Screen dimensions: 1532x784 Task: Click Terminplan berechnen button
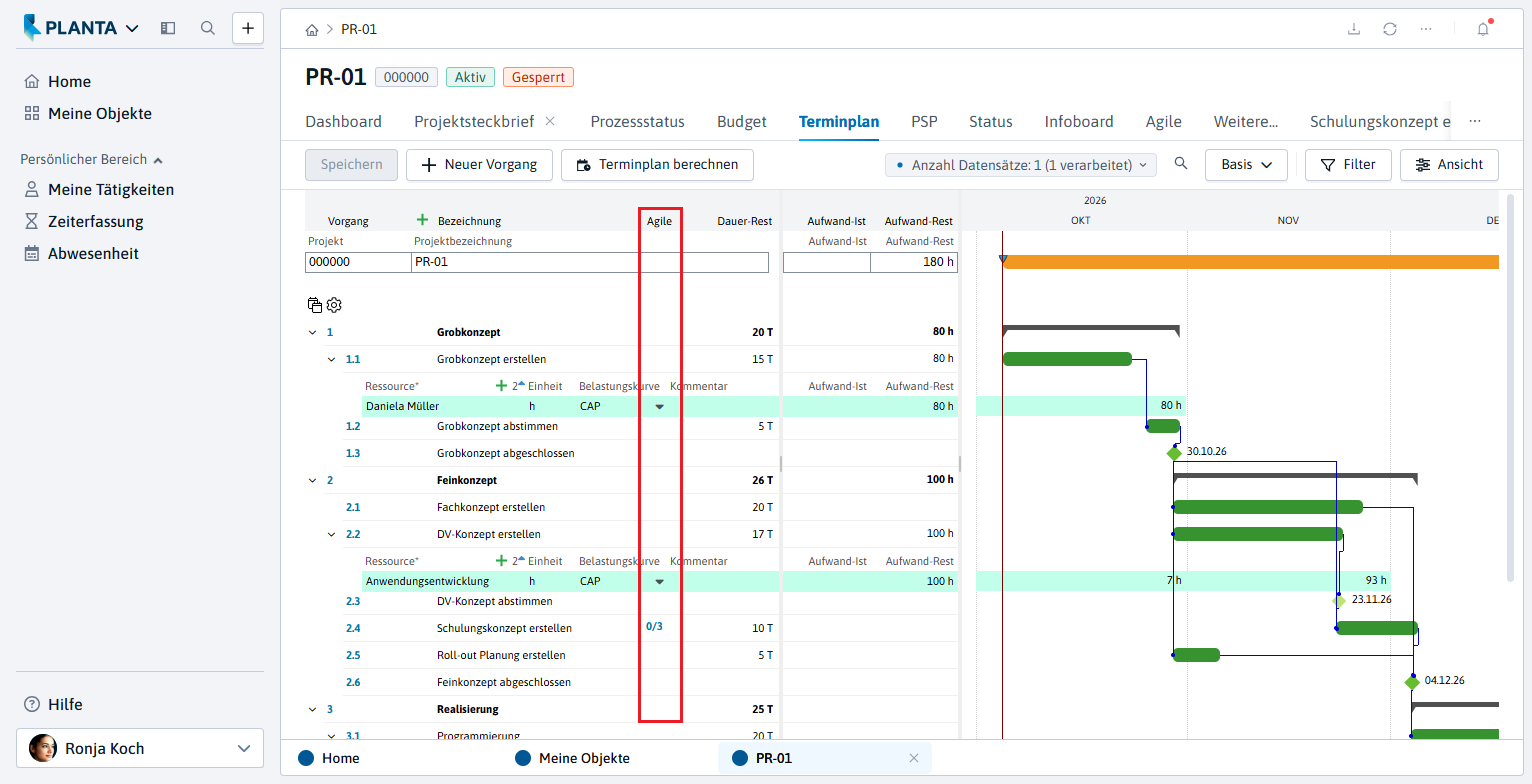pos(657,165)
